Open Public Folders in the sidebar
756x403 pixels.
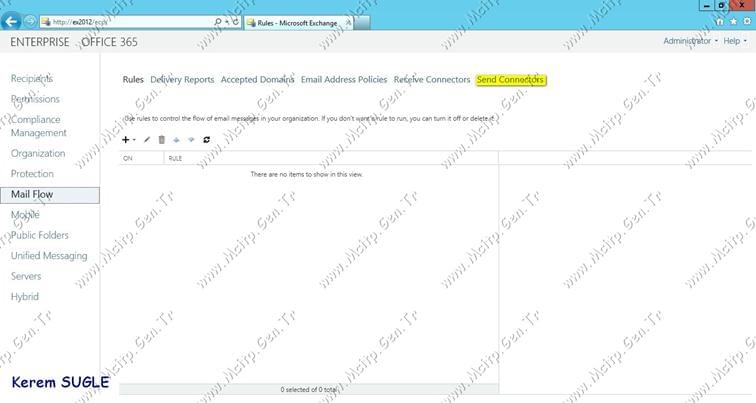pos(40,236)
